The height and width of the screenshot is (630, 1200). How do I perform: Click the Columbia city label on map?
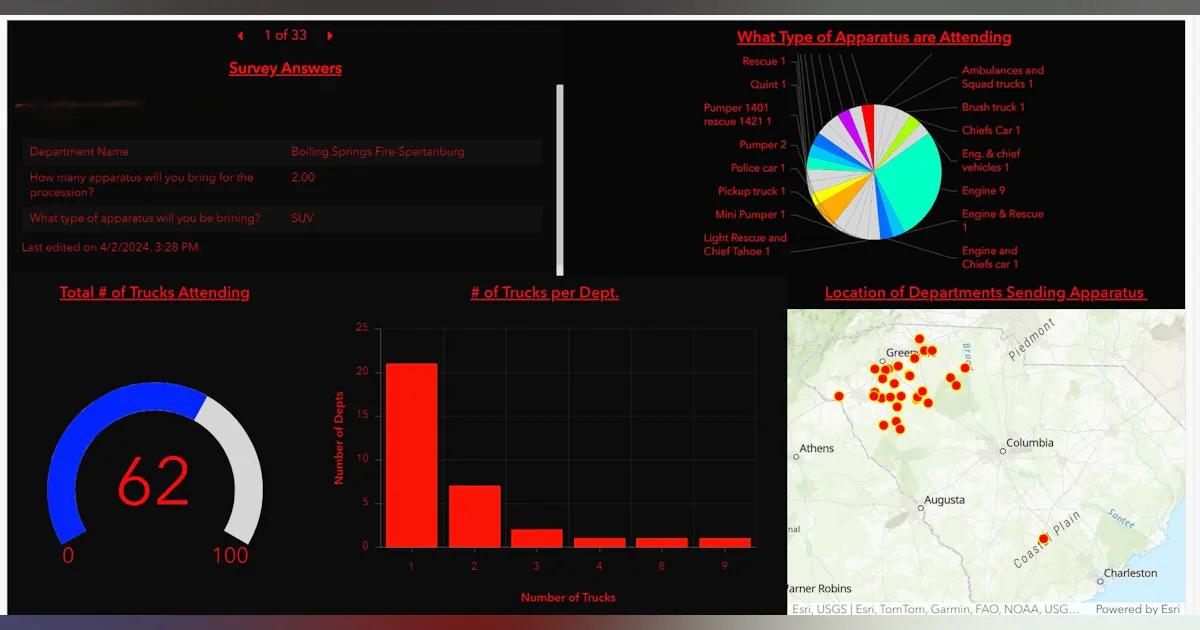[1029, 443]
